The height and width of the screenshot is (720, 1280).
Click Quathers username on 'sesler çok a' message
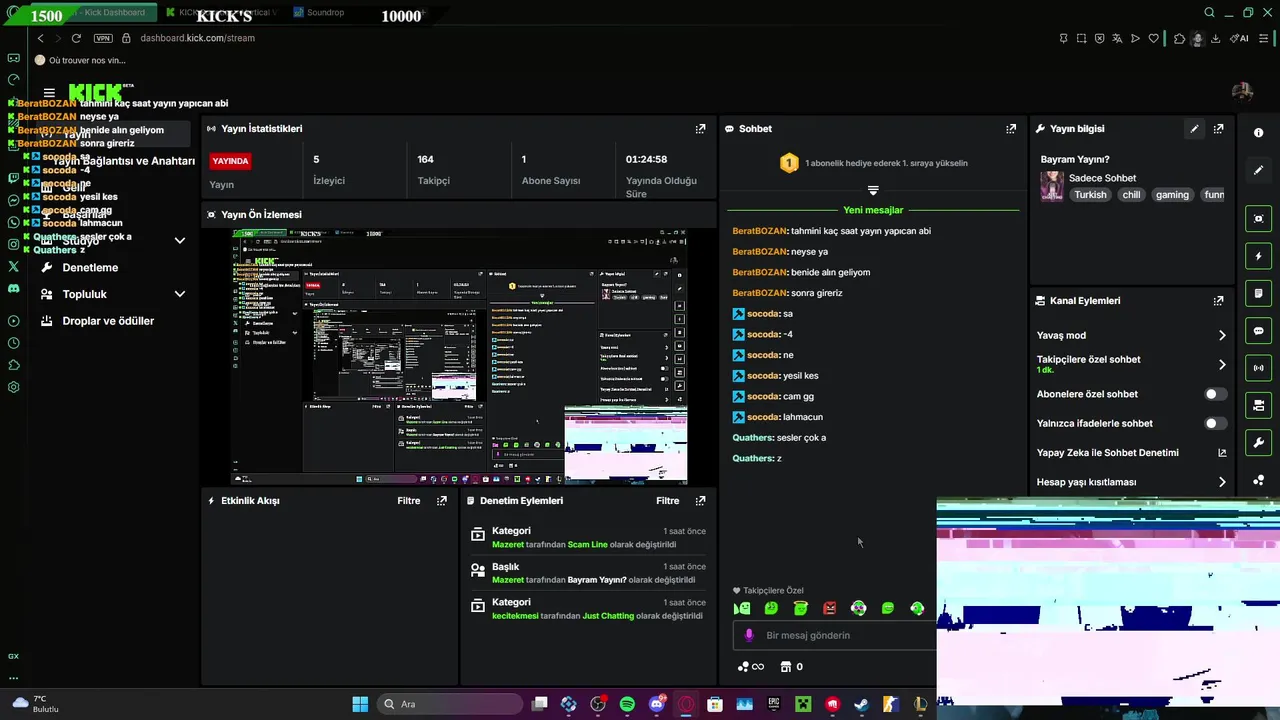pyautogui.click(x=753, y=438)
